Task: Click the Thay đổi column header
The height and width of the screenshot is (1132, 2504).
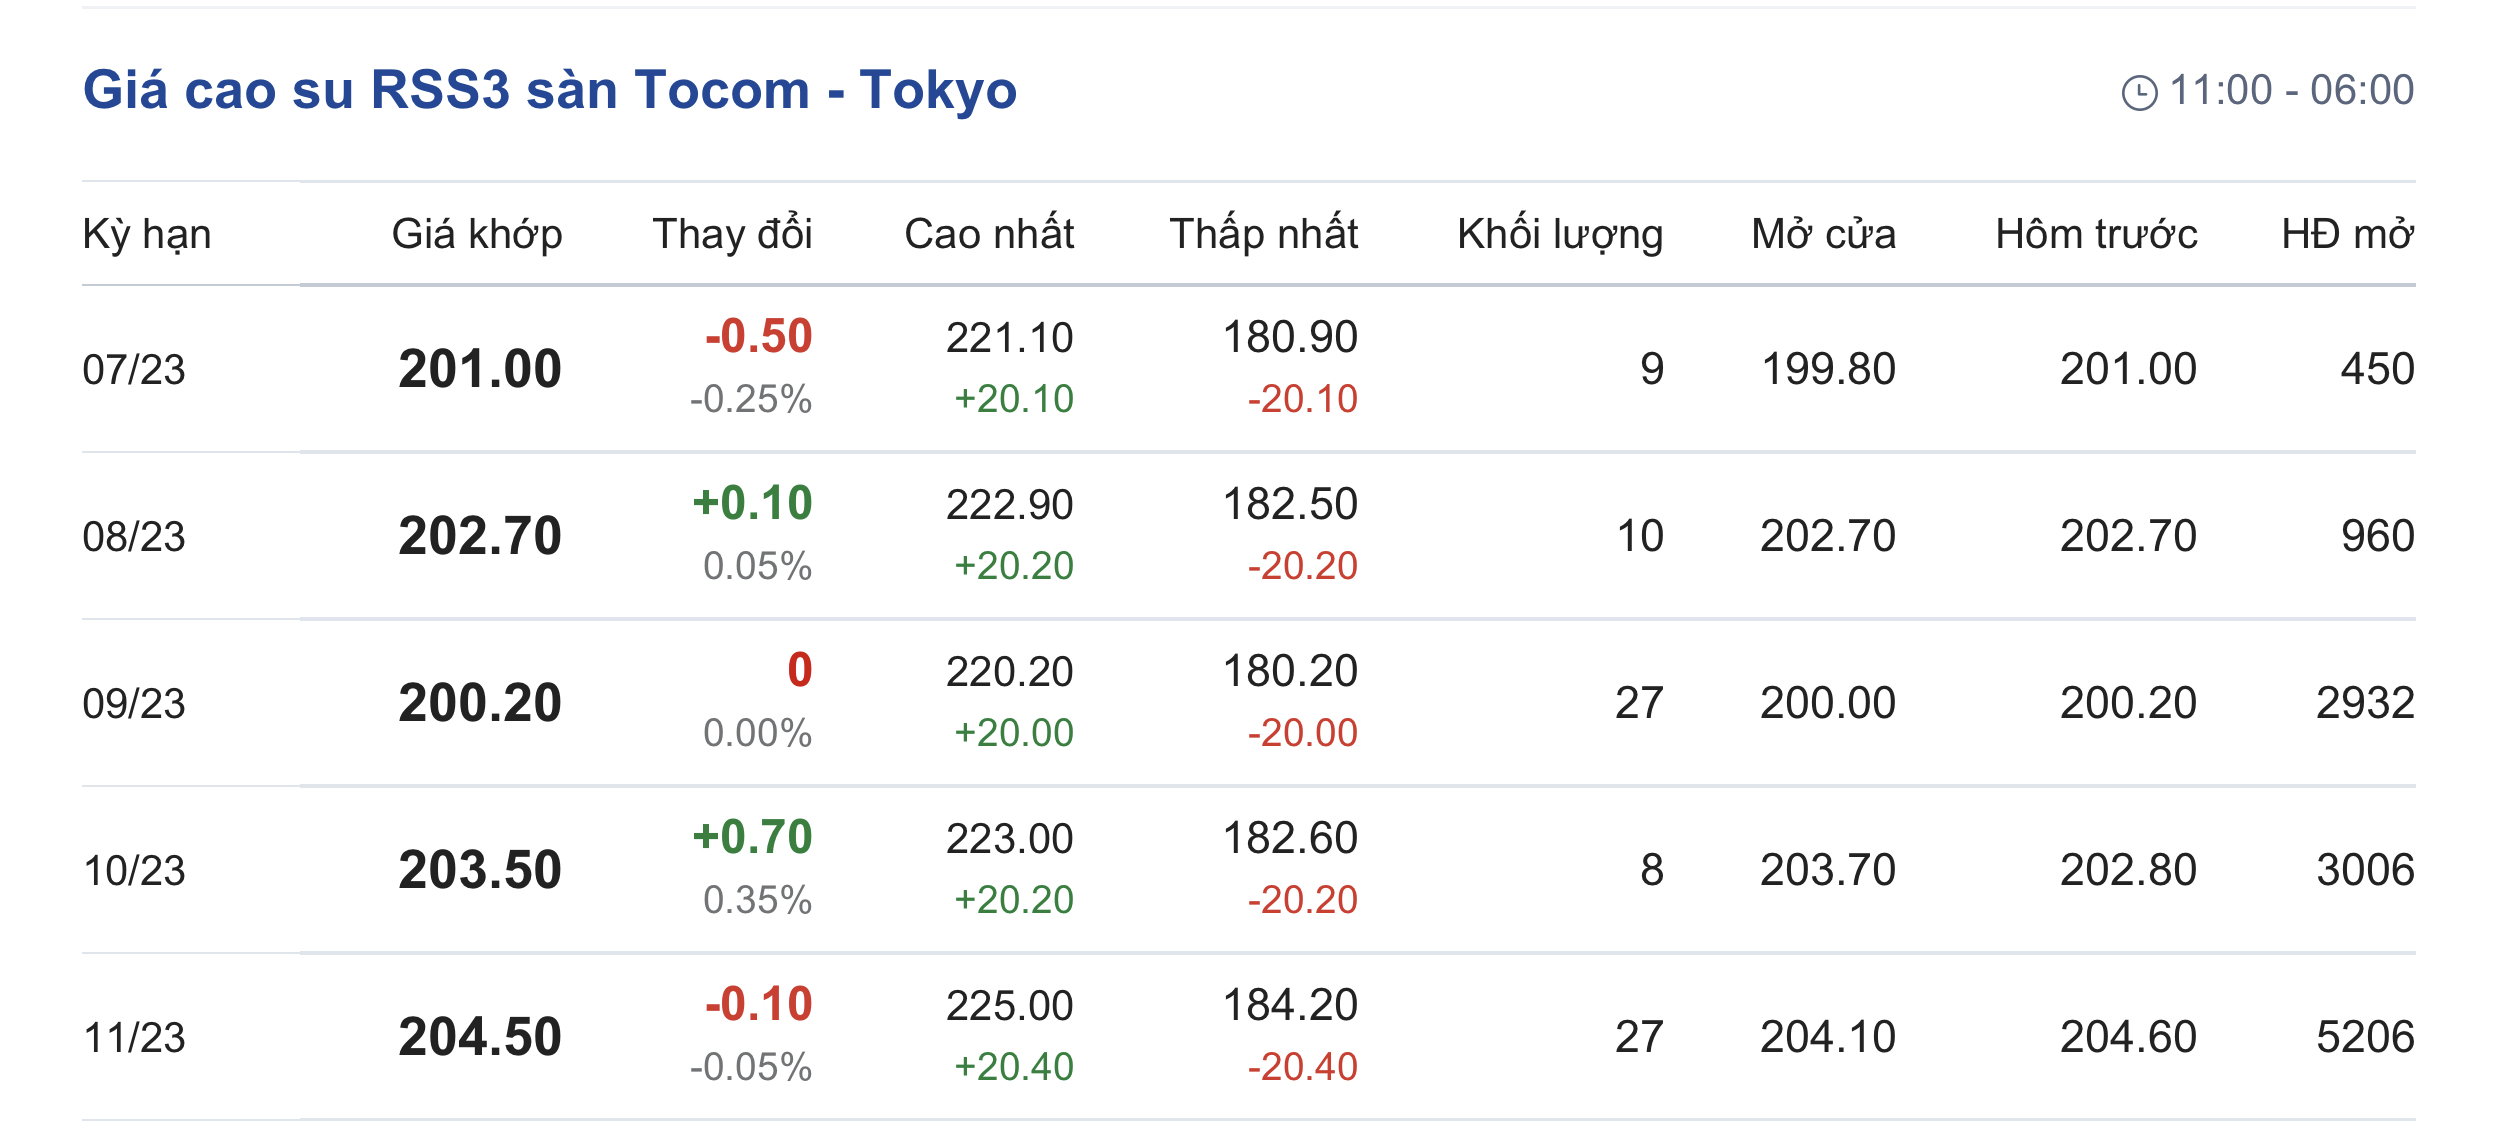Action: [732, 234]
